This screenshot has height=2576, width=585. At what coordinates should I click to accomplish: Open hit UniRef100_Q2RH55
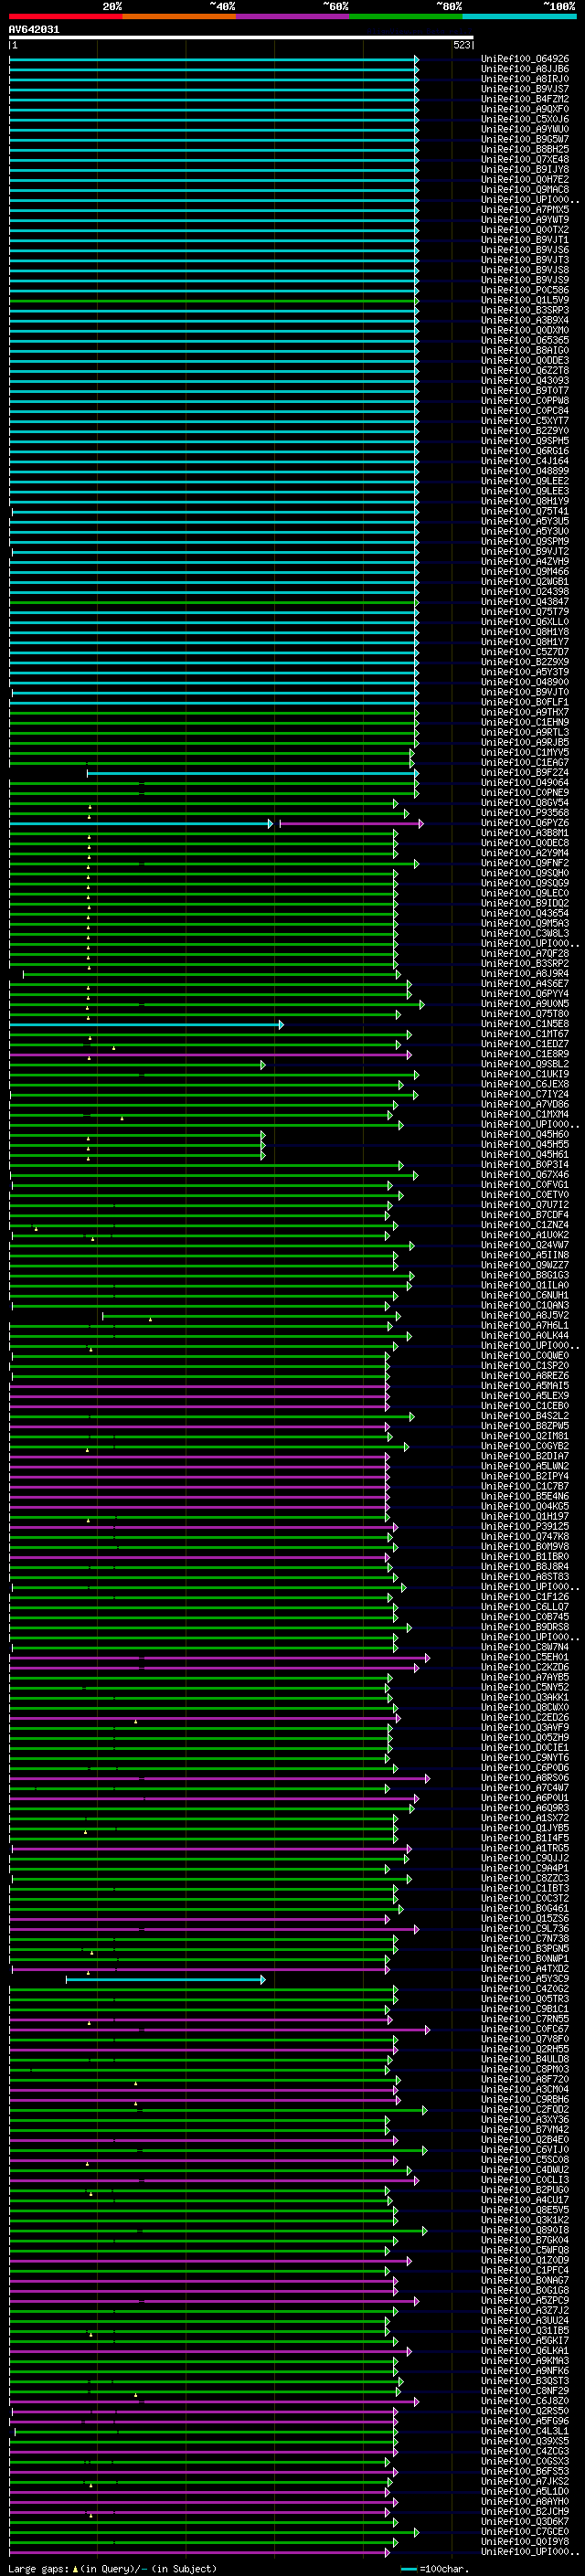point(525,2049)
